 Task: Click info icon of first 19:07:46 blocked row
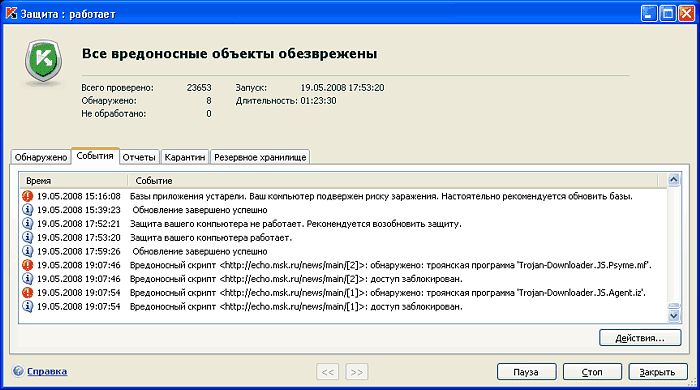pyautogui.click(x=28, y=279)
